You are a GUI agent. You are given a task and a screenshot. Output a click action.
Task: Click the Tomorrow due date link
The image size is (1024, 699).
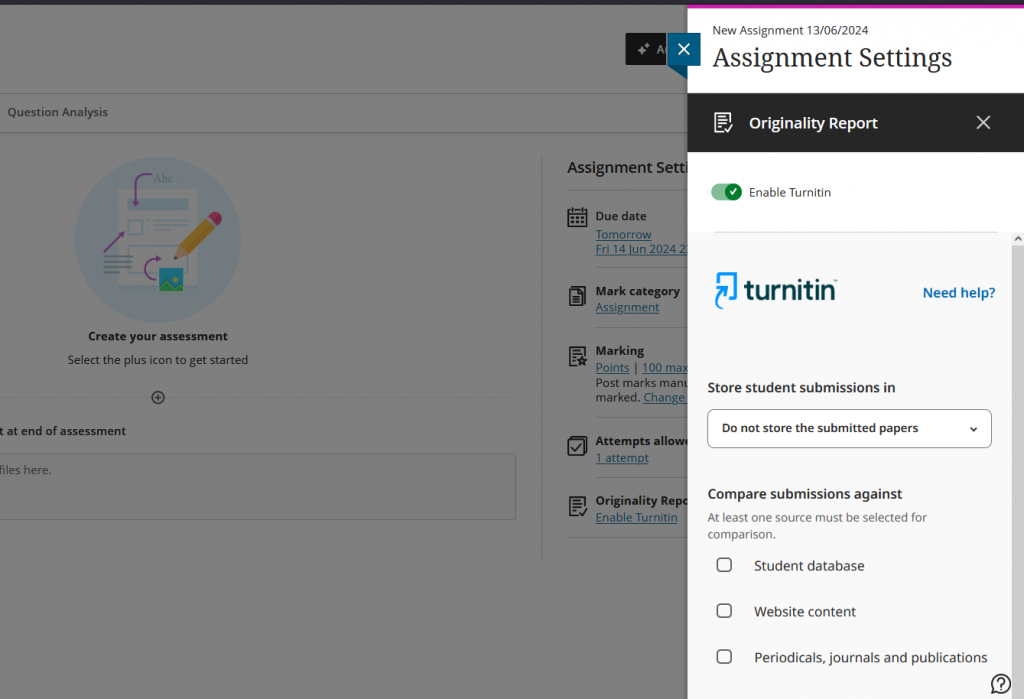click(623, 234)
